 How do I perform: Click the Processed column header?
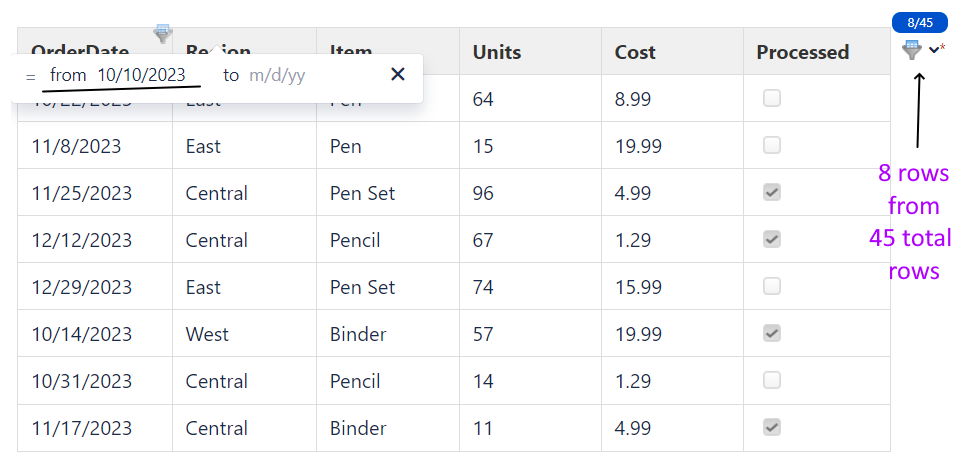tap(803, 52)
